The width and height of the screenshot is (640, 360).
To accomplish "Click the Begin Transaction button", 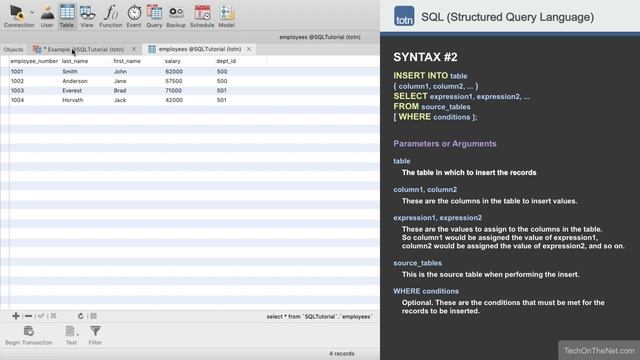I will pyautogui.click(x=29, y=336).
